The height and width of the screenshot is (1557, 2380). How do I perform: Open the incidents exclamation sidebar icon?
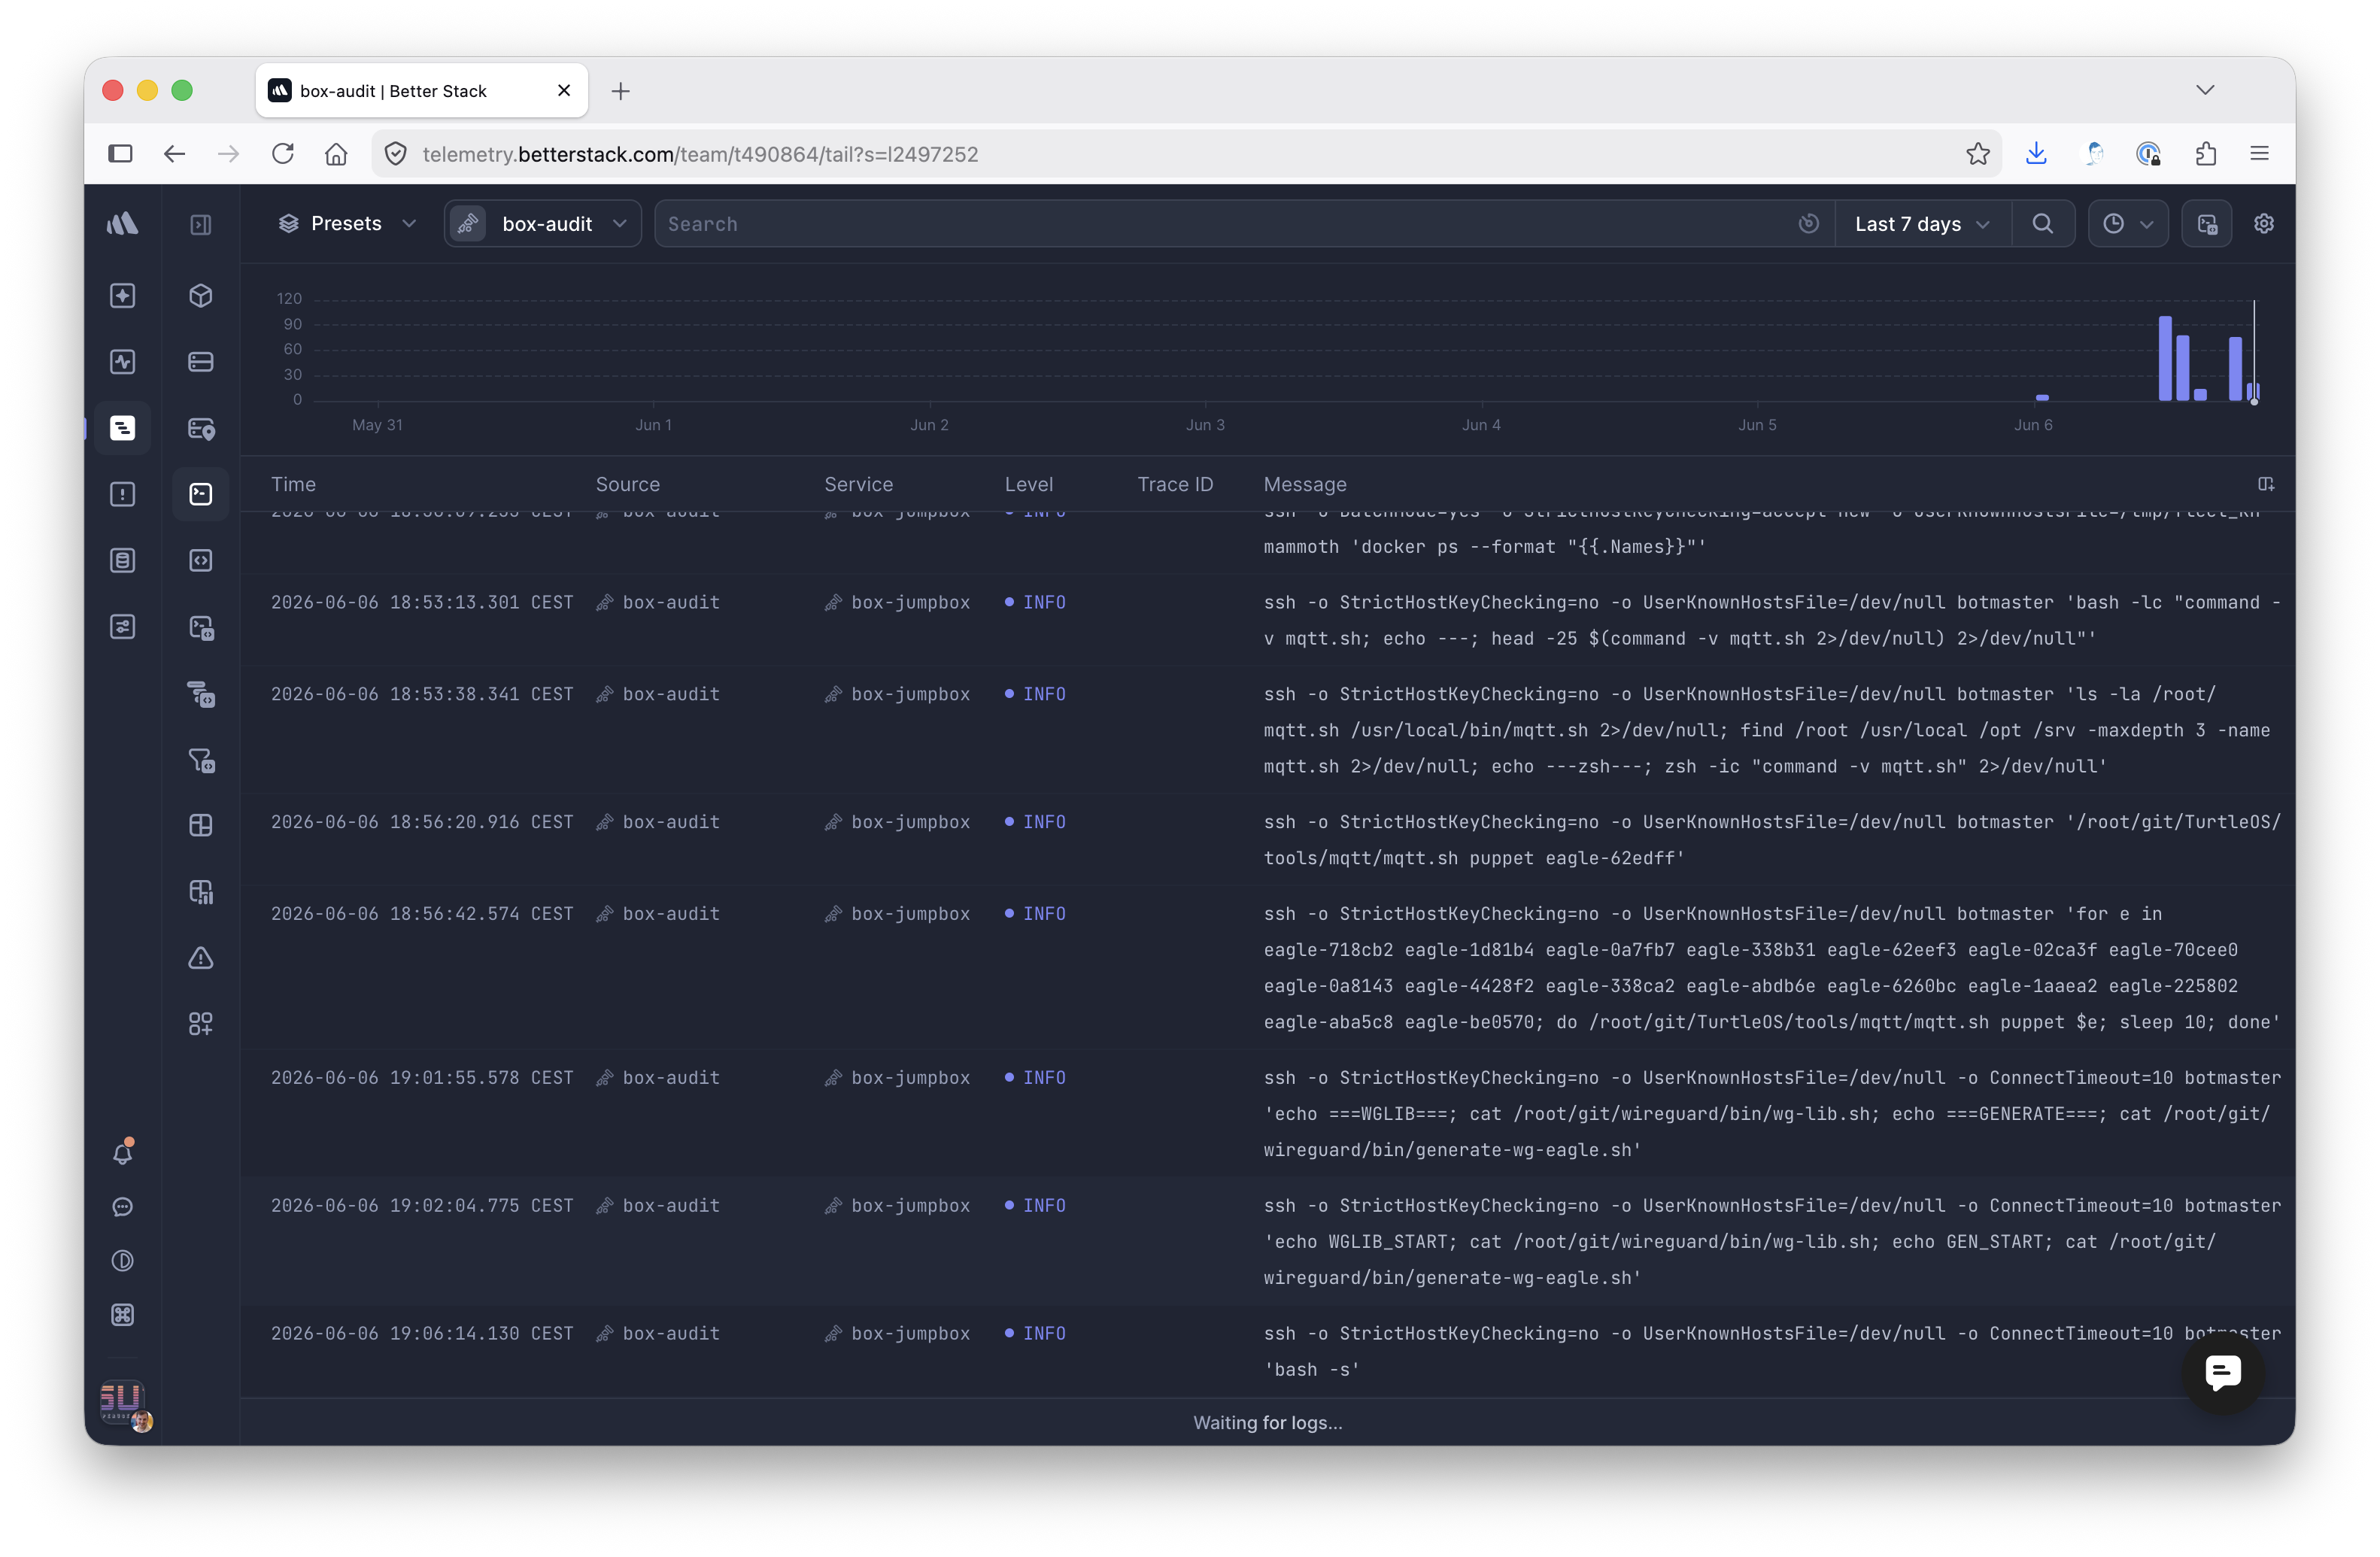point(122,494)
